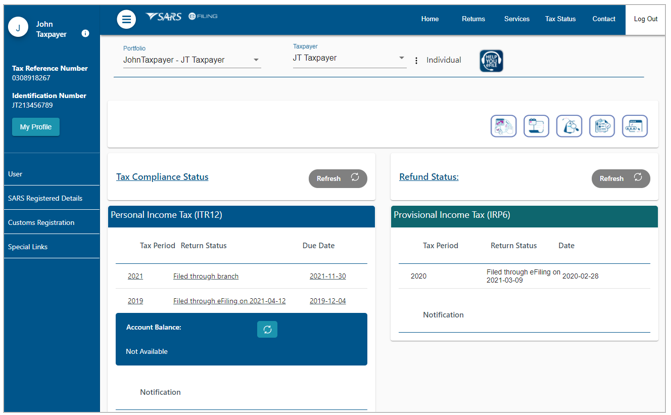Open the 2021 tax period link
Viewport: 671px width, 415px height.
[135, 276]
